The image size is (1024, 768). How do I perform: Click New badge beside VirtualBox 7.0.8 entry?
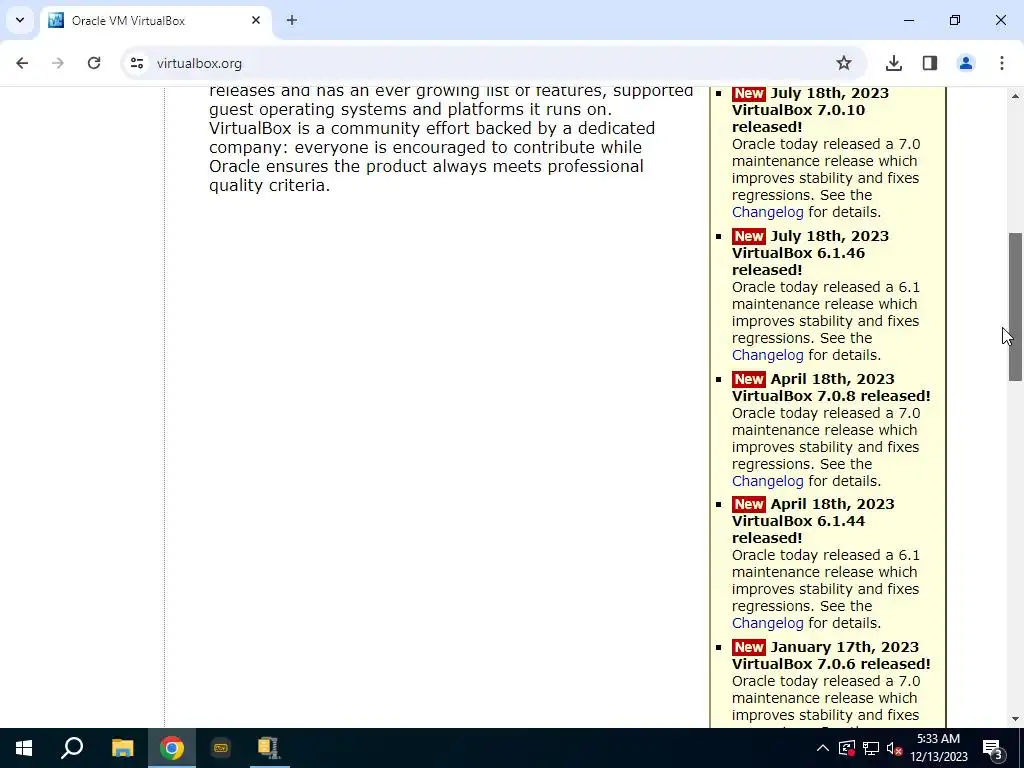pyautogui.click(x=748, y=379)
